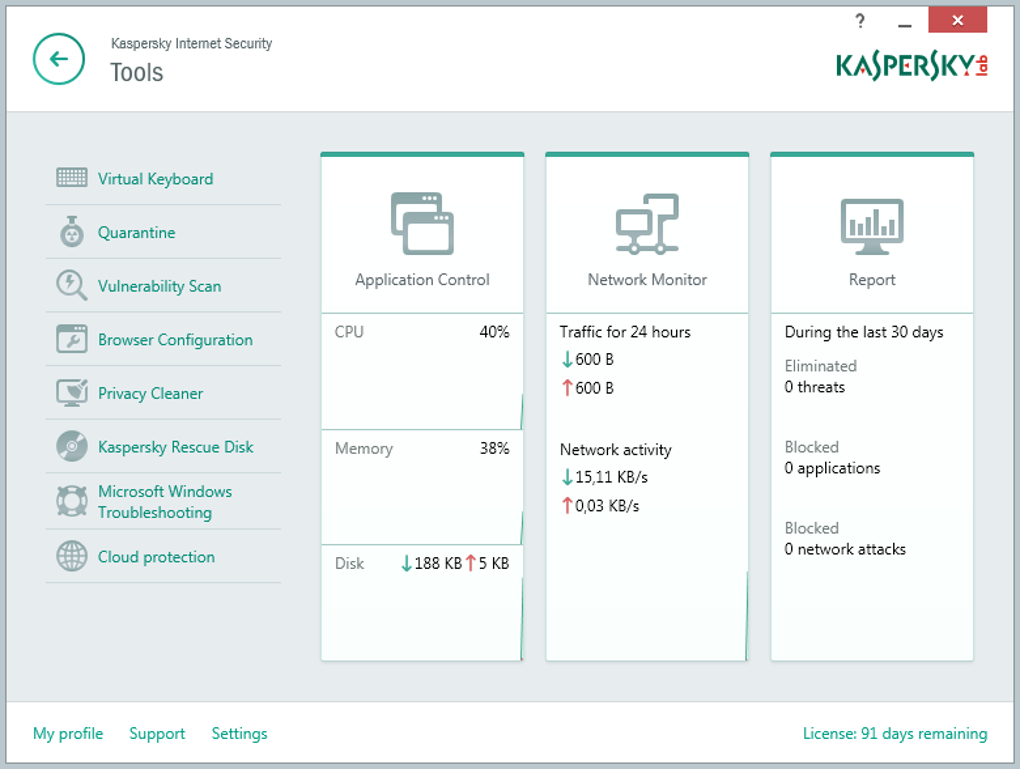This screenshot has height=769, width=1020.
Task: Click License: 91 days remaining
Action: (895, 733)
